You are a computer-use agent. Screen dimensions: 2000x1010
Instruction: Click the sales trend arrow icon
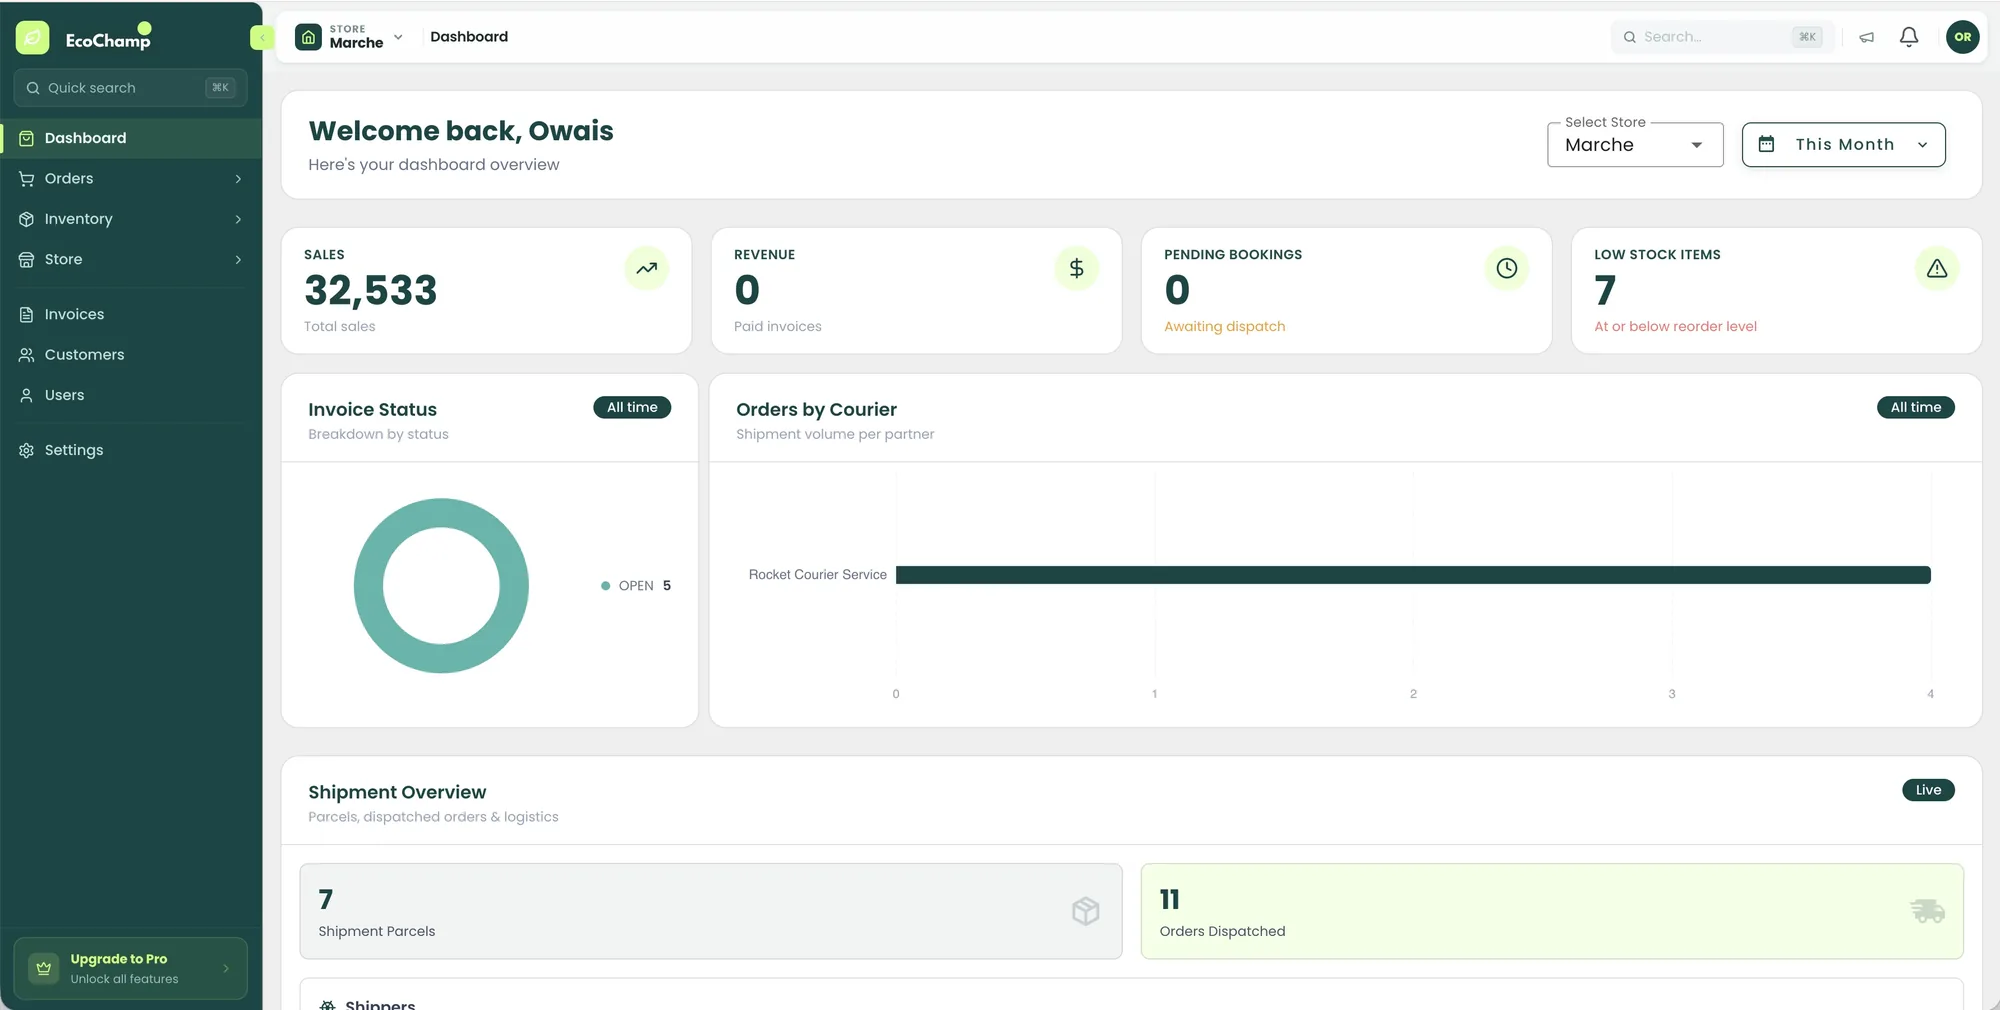(647, 268)
